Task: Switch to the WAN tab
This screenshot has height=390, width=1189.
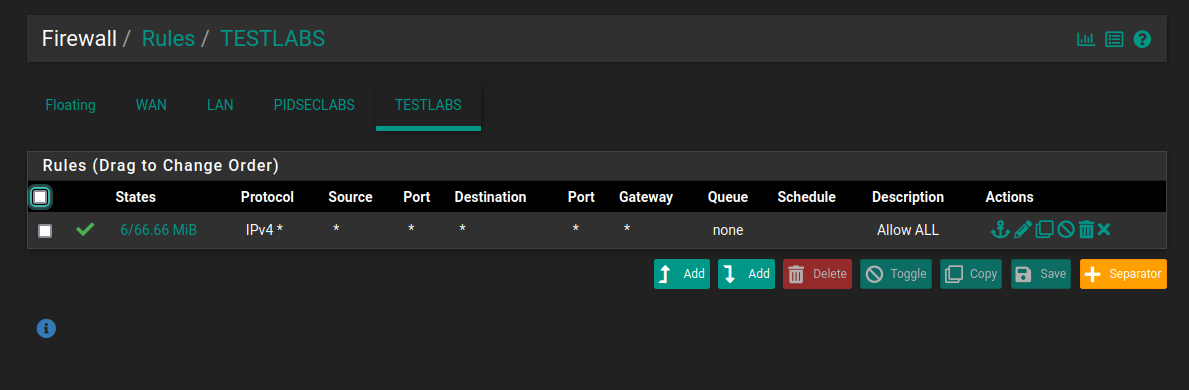Action: [x=151, y=105]
